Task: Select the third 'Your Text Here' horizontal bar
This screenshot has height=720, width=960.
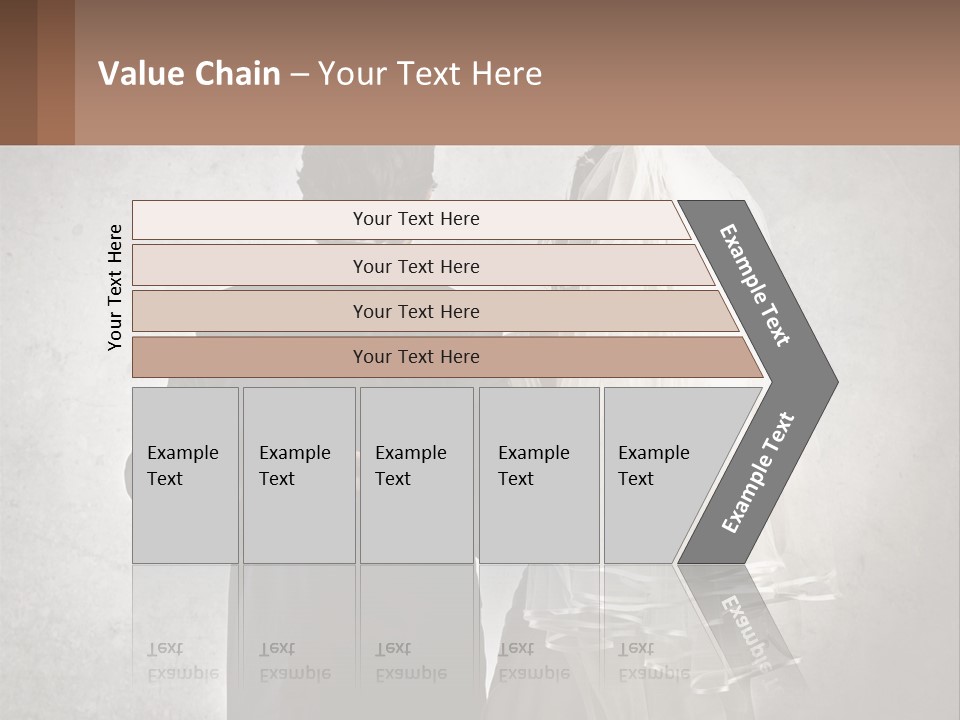Action: (x=415, y=311)
